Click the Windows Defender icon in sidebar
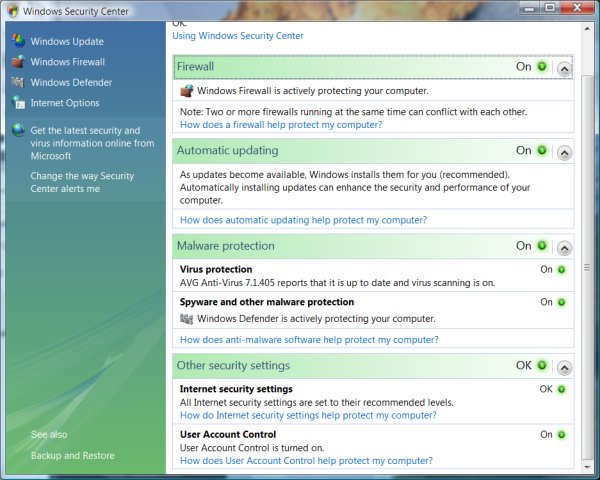 click(18, 82)
